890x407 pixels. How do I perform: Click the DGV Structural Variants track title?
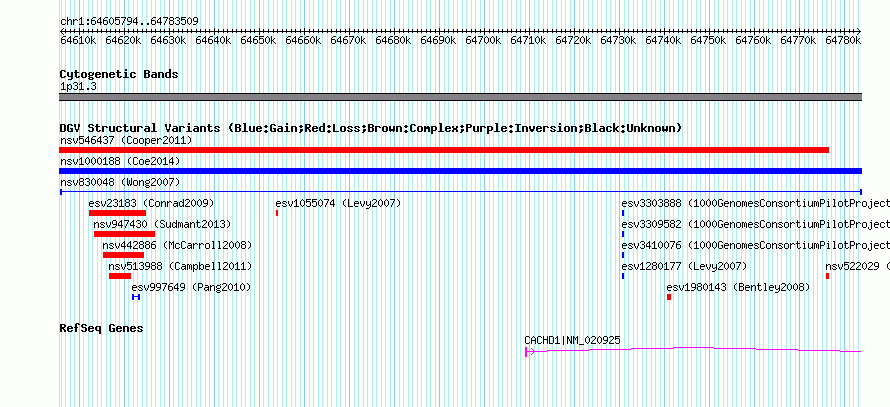[371, 128]
